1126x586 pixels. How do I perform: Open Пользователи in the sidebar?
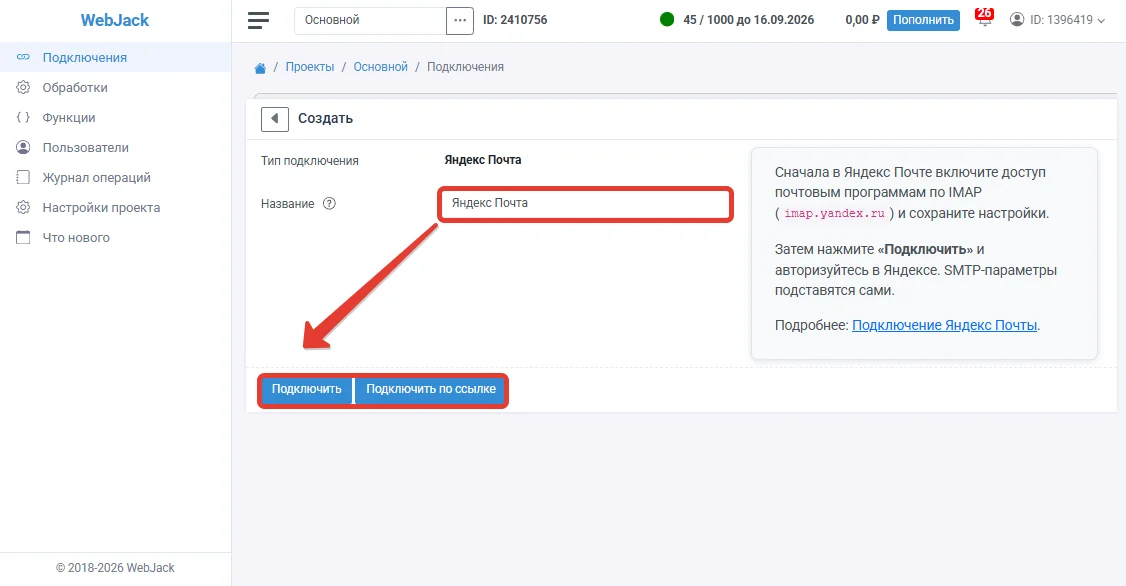116,148
